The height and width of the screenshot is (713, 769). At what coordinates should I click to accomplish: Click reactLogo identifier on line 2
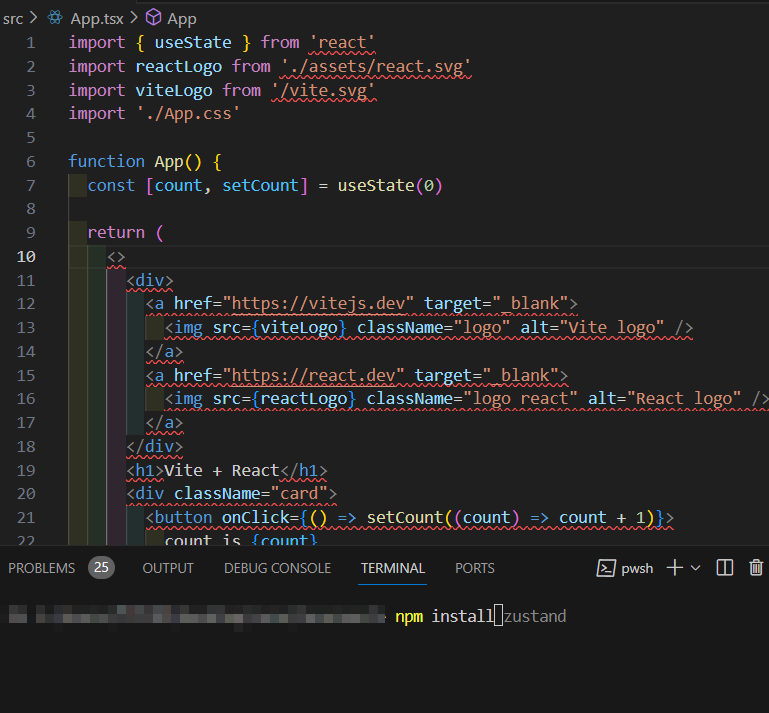pos(179,67)
